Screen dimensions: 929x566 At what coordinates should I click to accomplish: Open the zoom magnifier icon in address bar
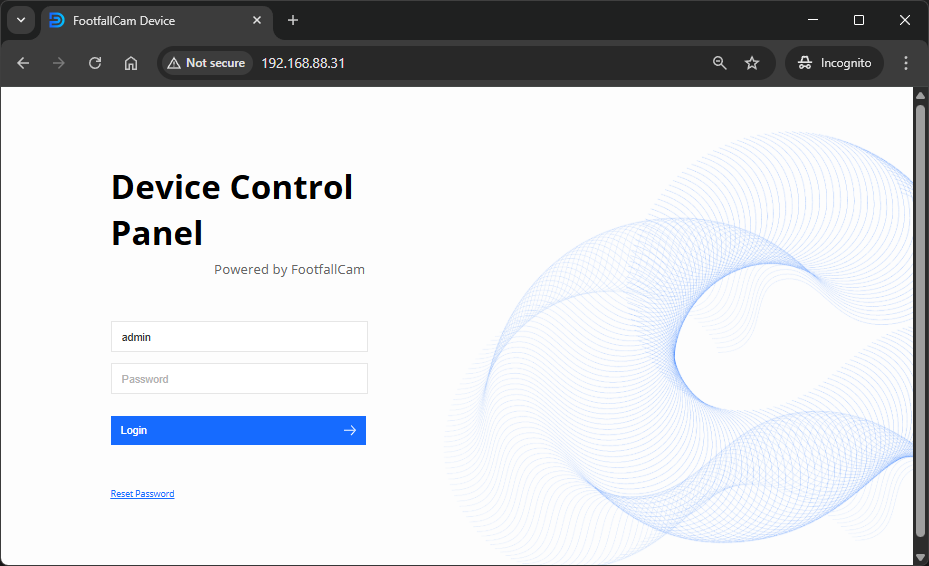[x=719, y=63]
